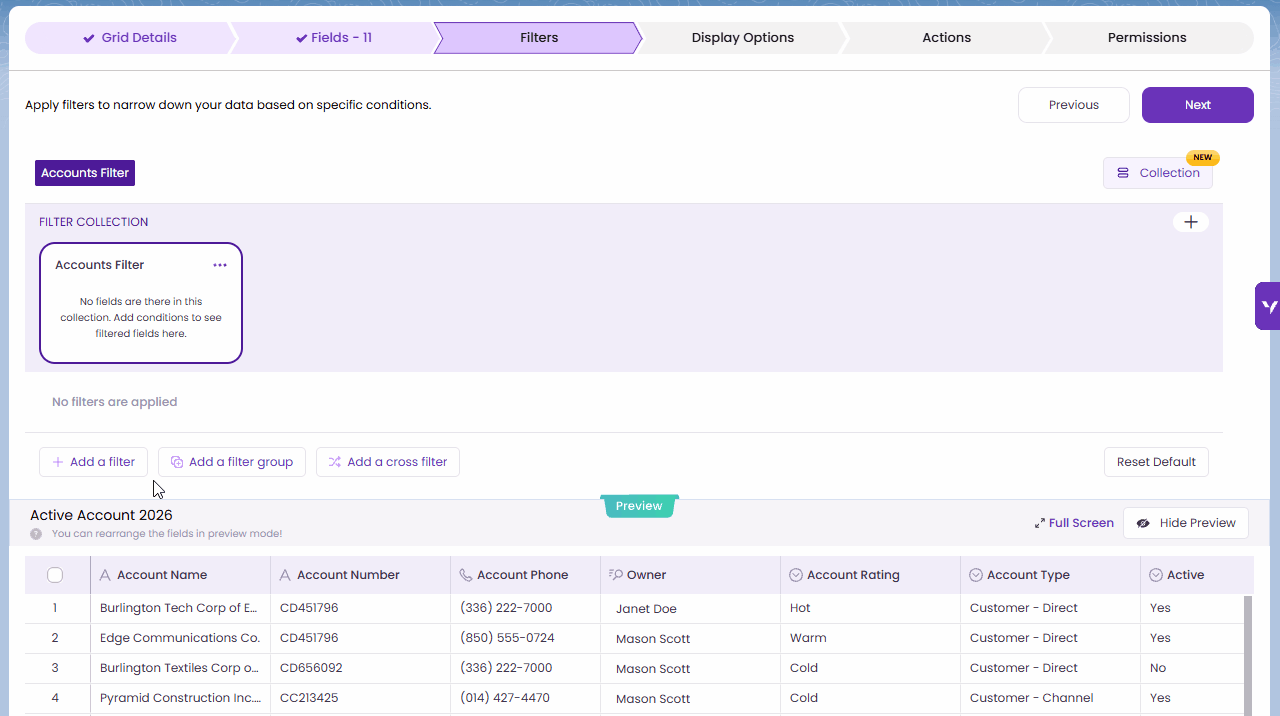
Task: Click Add a cross filter
Action: click(x=388, y=462)
